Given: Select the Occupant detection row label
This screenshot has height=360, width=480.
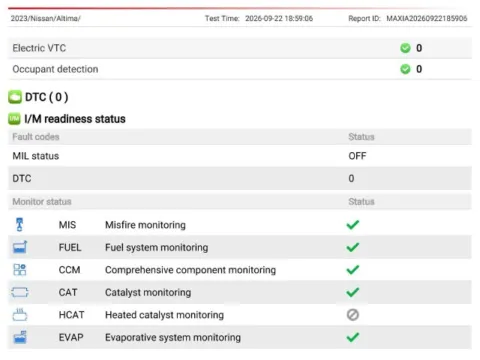Looking at the screenshot, I should click(55, 69).
